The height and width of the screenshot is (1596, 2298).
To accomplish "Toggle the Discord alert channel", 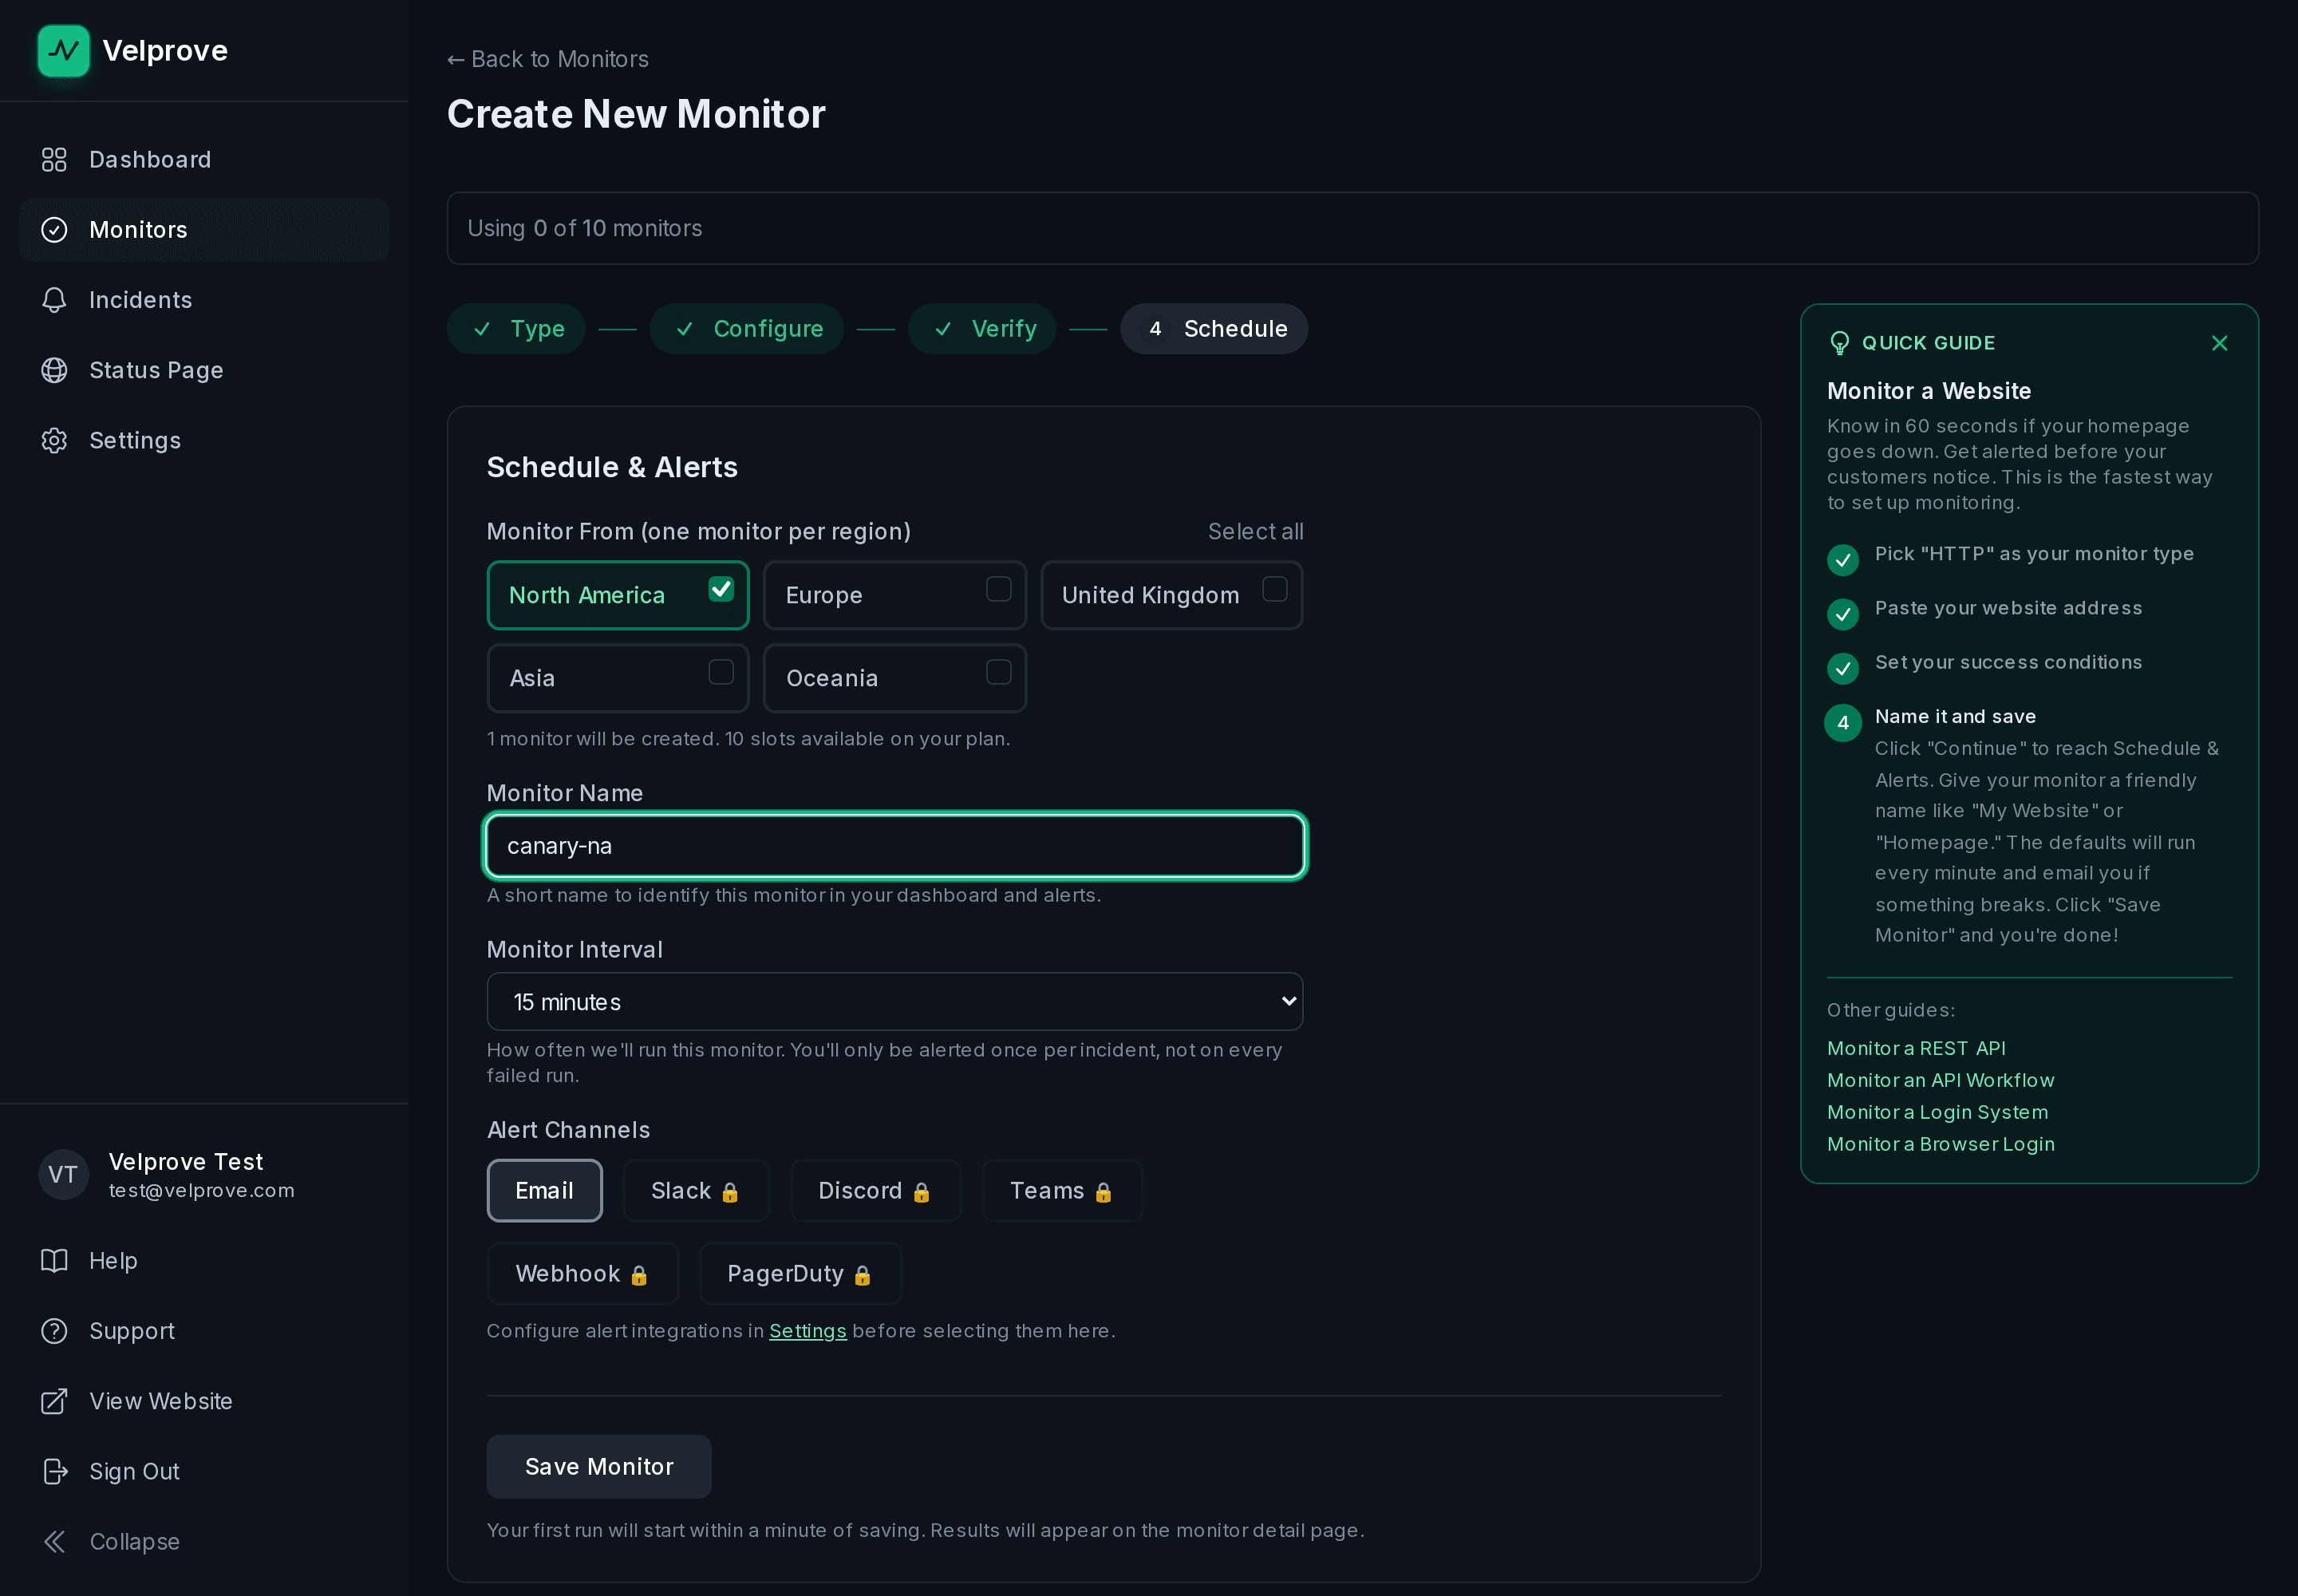I will pos(875,1190).
